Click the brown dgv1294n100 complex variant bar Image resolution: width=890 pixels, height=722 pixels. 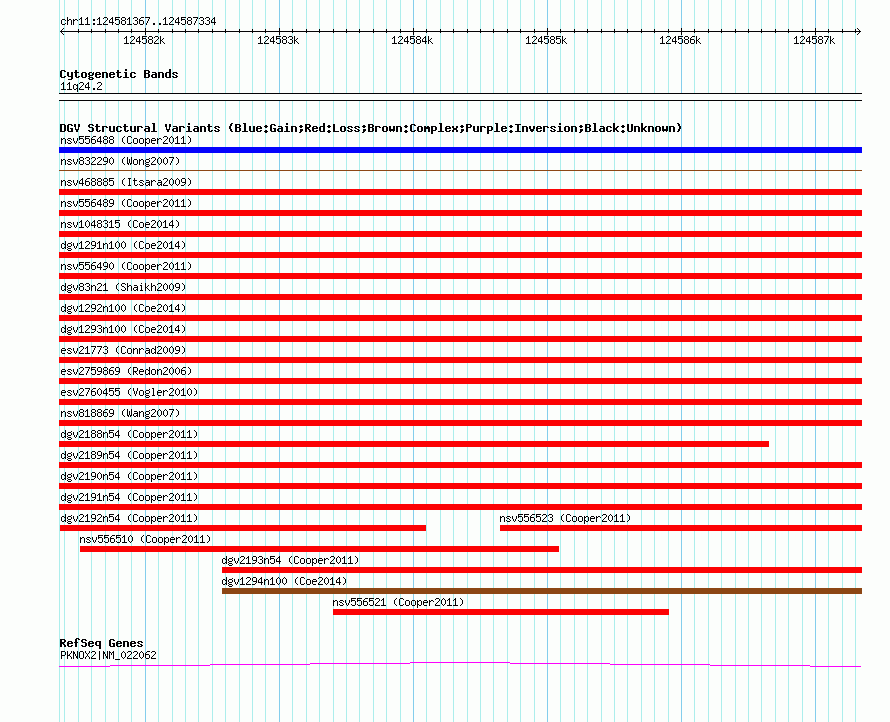pos(542,591)
